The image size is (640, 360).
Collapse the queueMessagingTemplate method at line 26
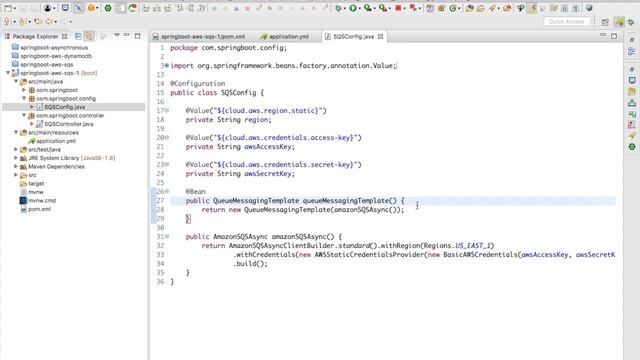[167, 191]
